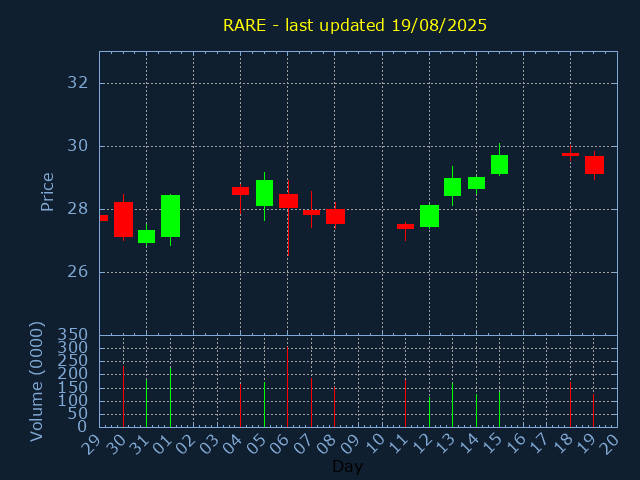Click the volume tick label '100'
Image resolution: width=640 pixels, height=480 pixels.
(x=72, y=401)
